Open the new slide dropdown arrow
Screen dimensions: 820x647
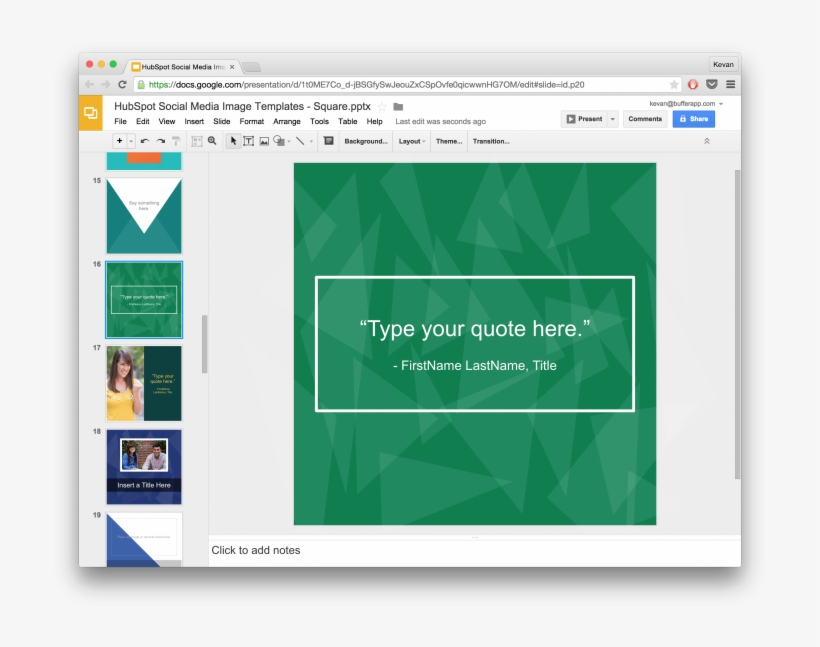tap(131, 141)
